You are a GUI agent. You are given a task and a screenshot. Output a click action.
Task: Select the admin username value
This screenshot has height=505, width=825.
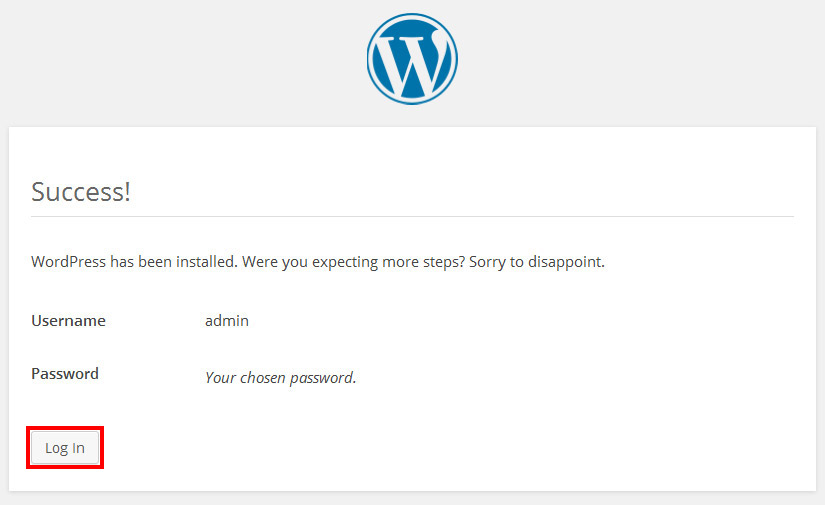coord(227,321)
